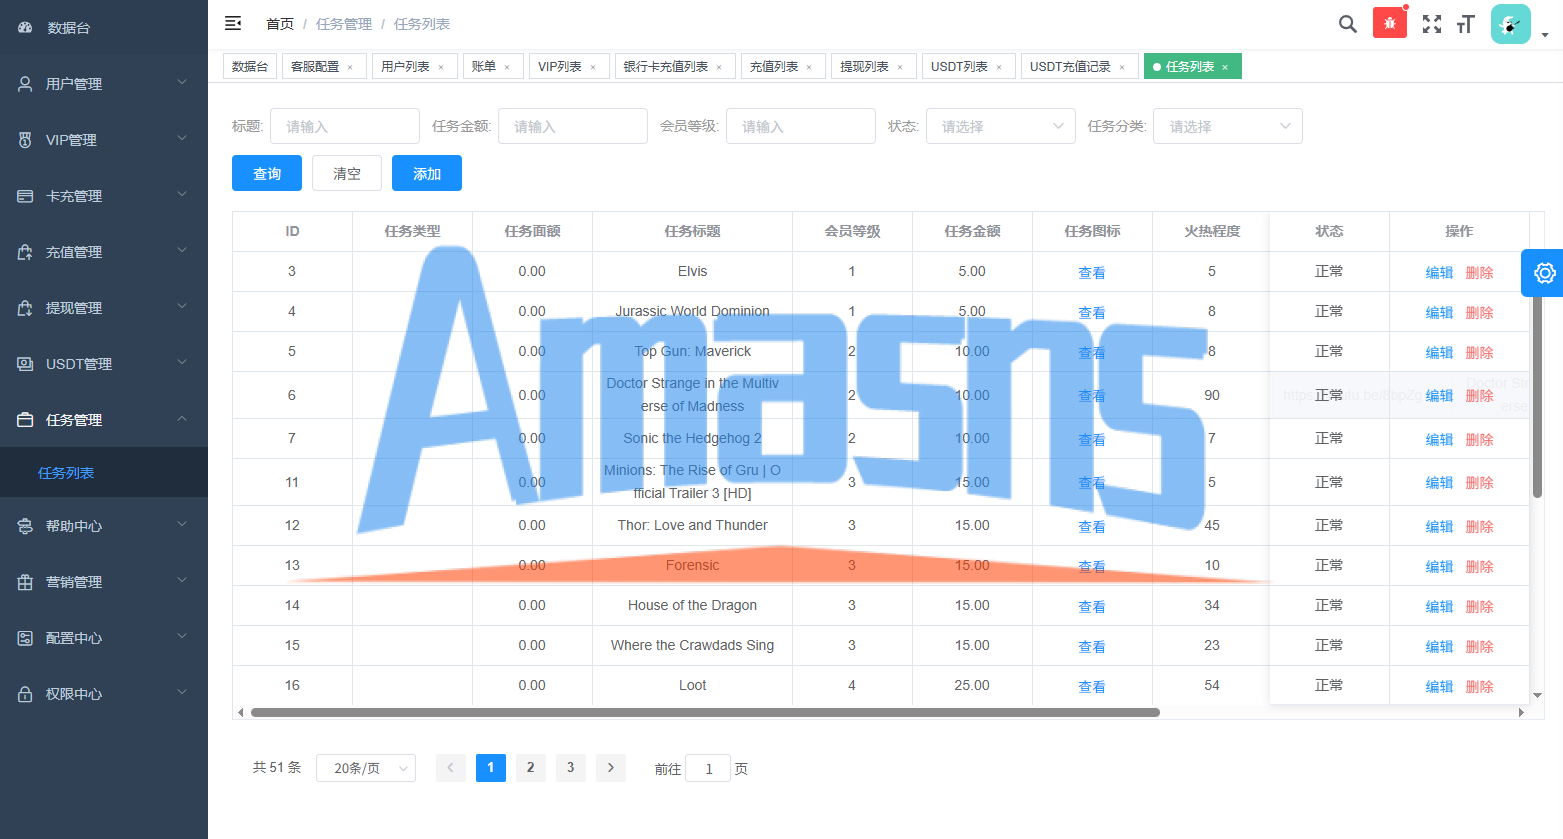This screenshot has height=839, width=1563.
Task: Click 编辑 for the Elvis row
Action: [1439, 272]
